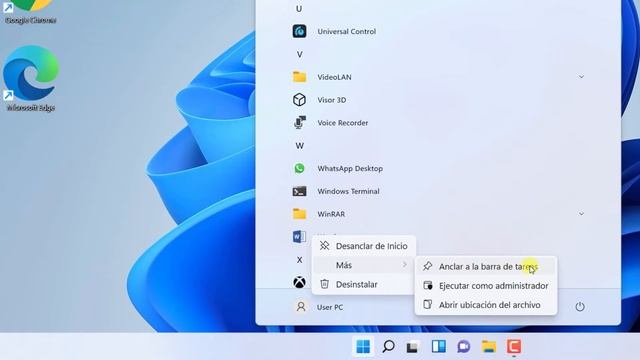
Task: Click the letter W section header
Action: point(300,146)
